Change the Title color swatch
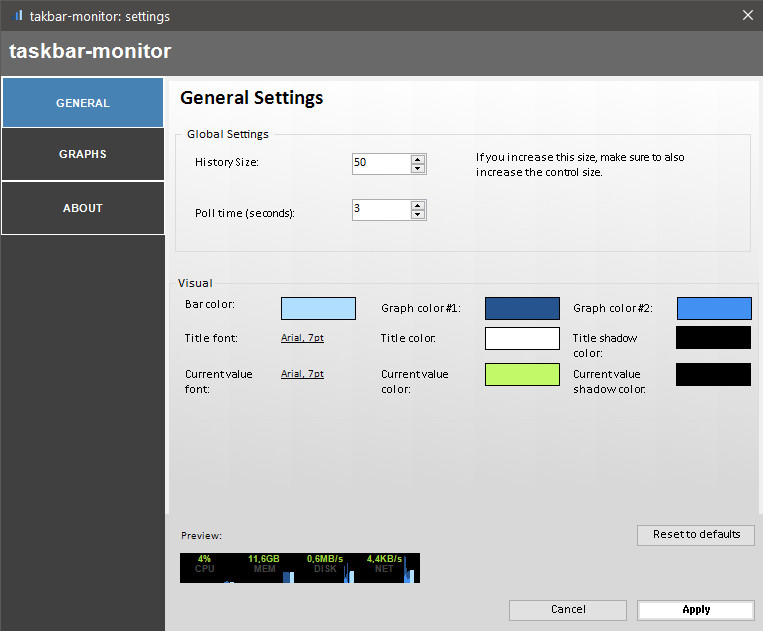 (522, 338)
